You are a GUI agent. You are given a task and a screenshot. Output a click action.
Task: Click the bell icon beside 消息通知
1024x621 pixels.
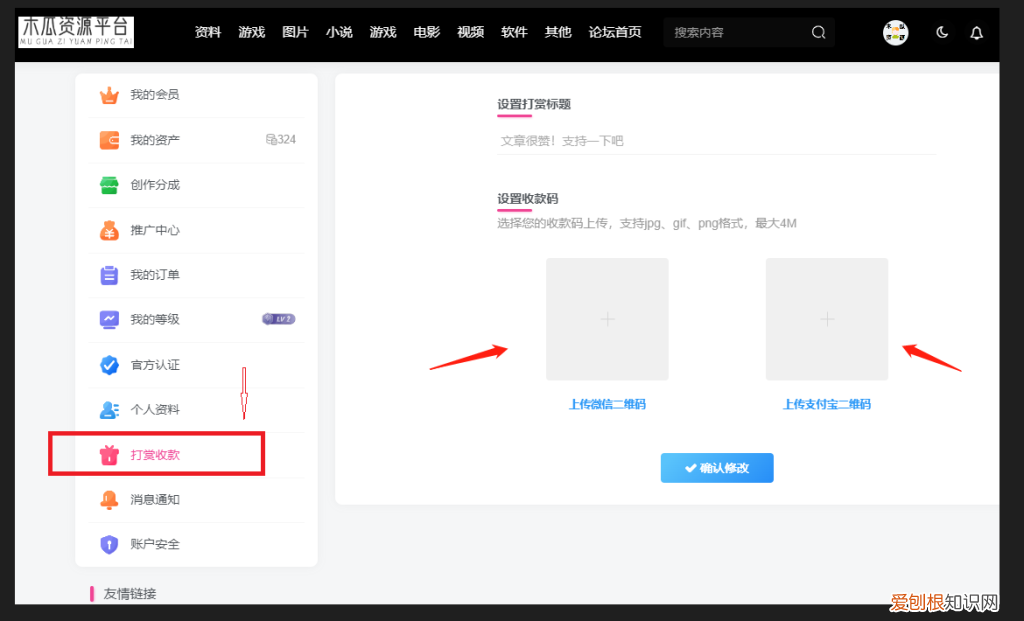click(x=108, y=499)
